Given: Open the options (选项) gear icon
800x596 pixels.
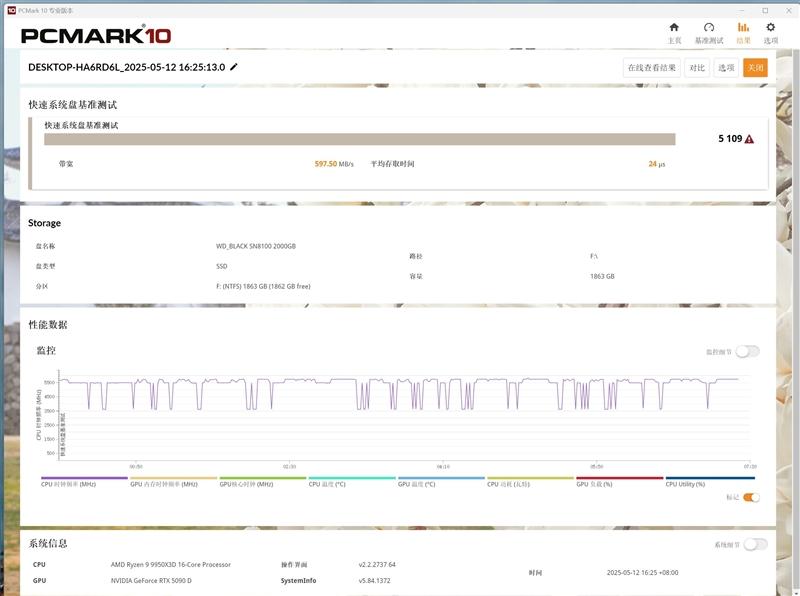Looking at the screenshot, I should [770, 28].
